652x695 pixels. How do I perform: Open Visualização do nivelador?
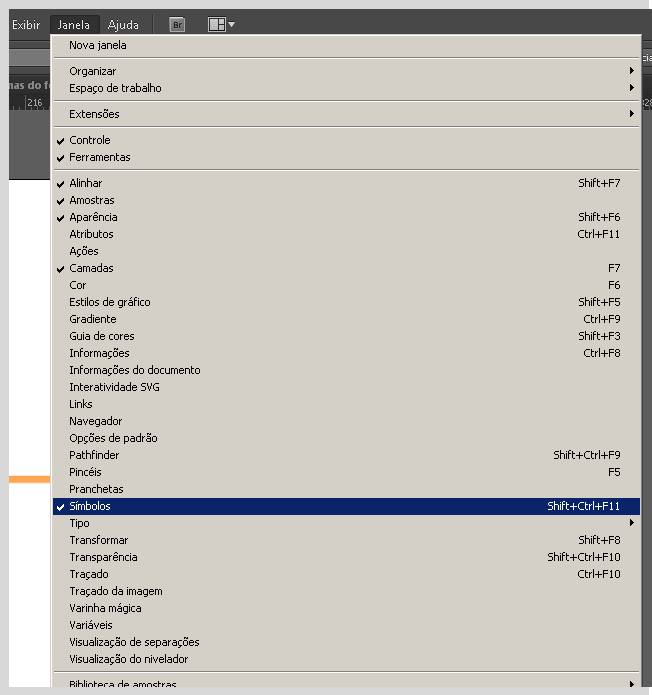pyautogui.click(x=347, y=659)
